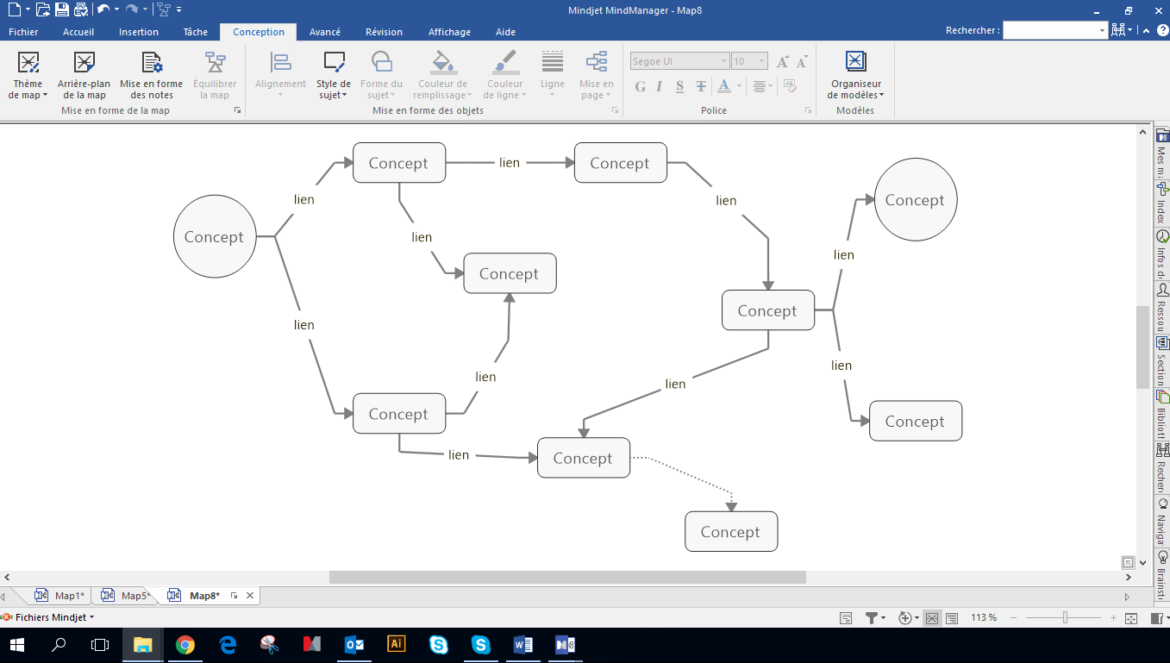Undo the last action

[x=103, y=9]
